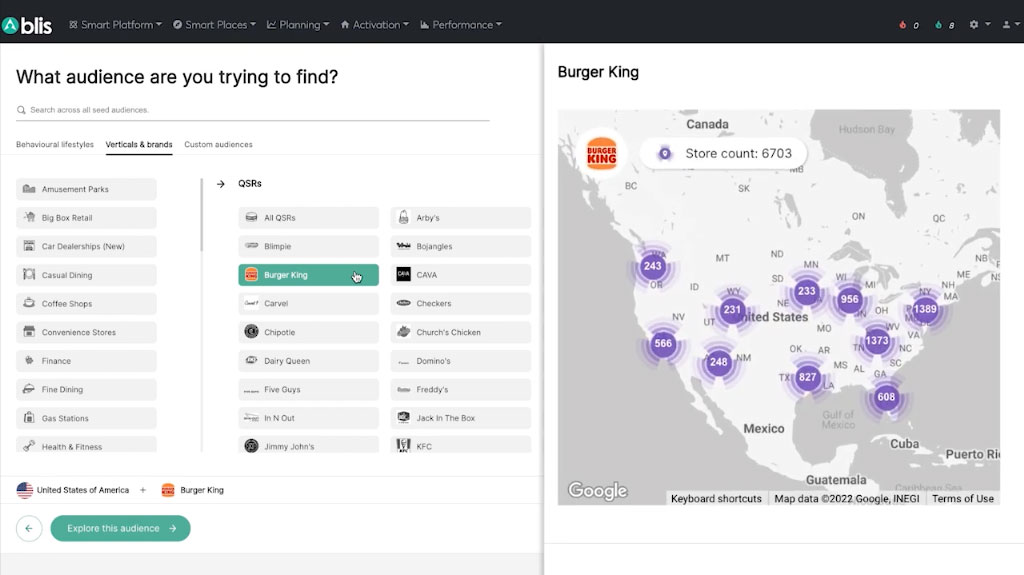Click the Finance category icon
The width and height of the screenshot is (1024, 575).
[29, 360]
